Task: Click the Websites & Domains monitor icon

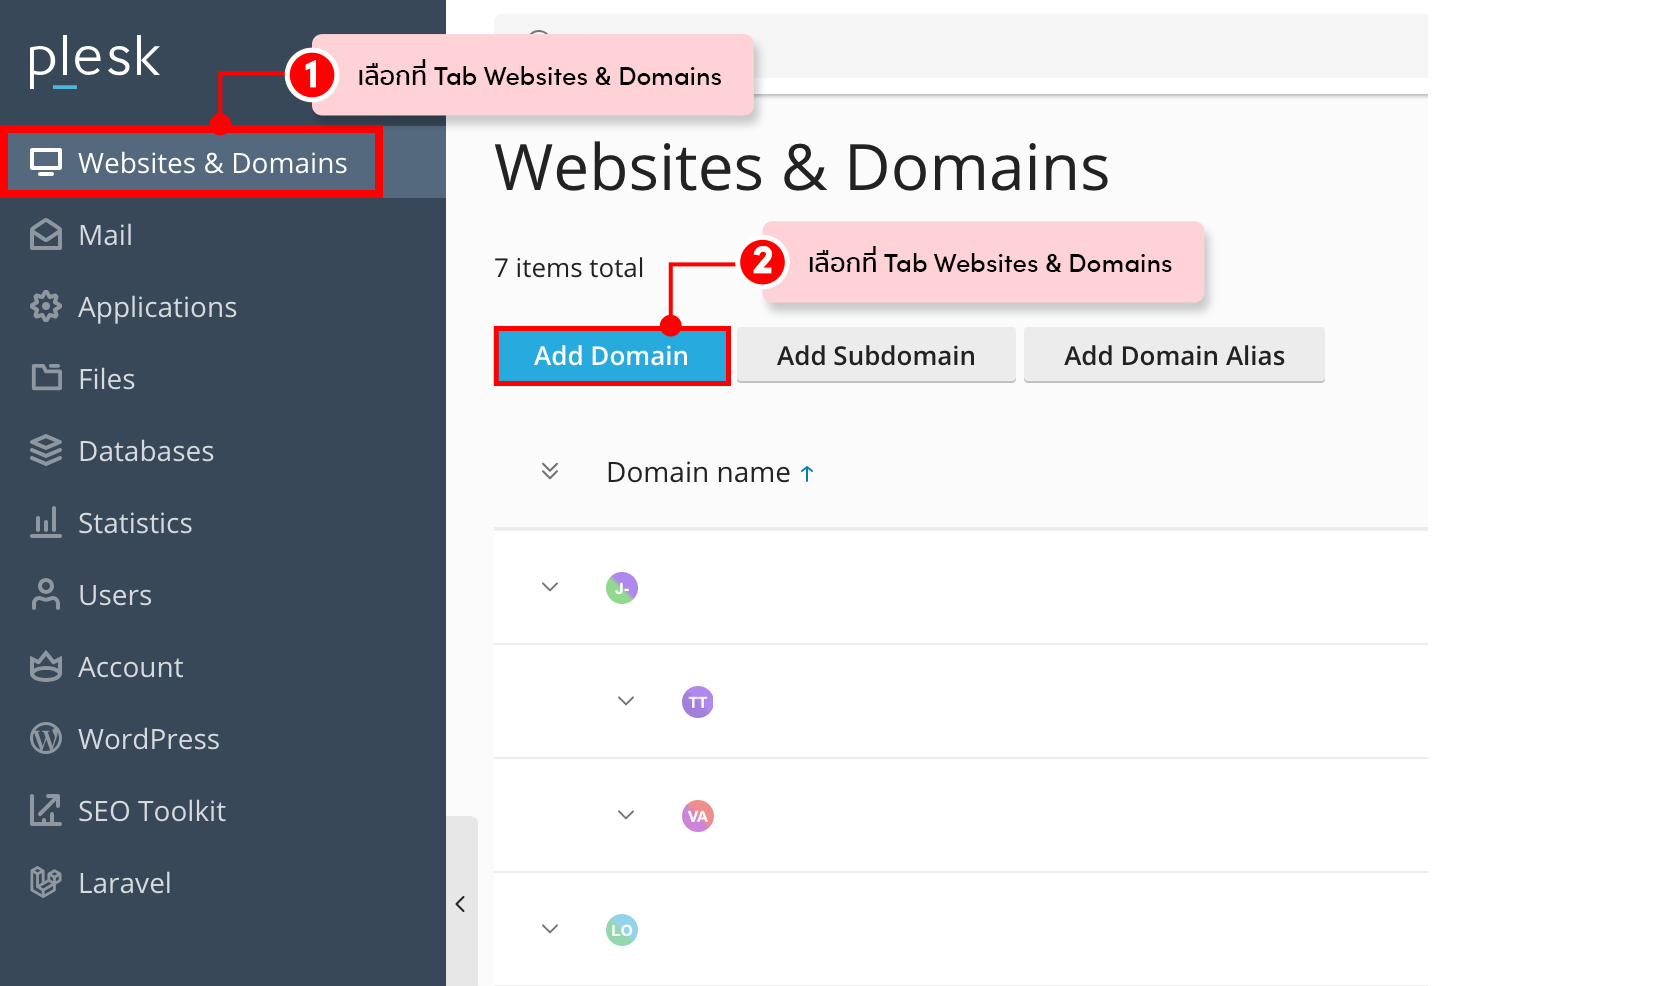Action: [x=46, y=162]
